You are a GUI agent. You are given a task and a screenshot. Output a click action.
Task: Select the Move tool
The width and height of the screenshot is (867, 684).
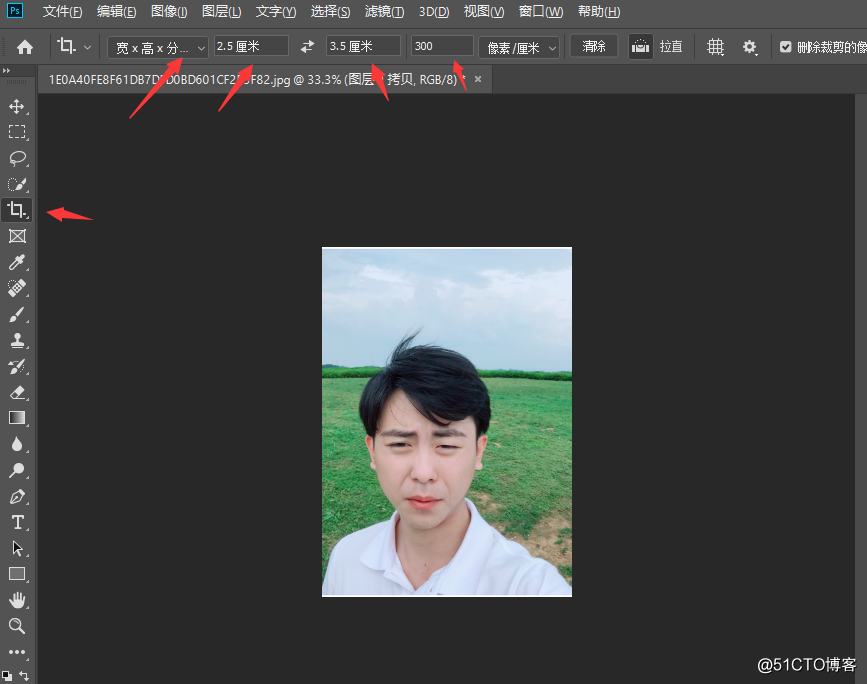tap(17, 106)
